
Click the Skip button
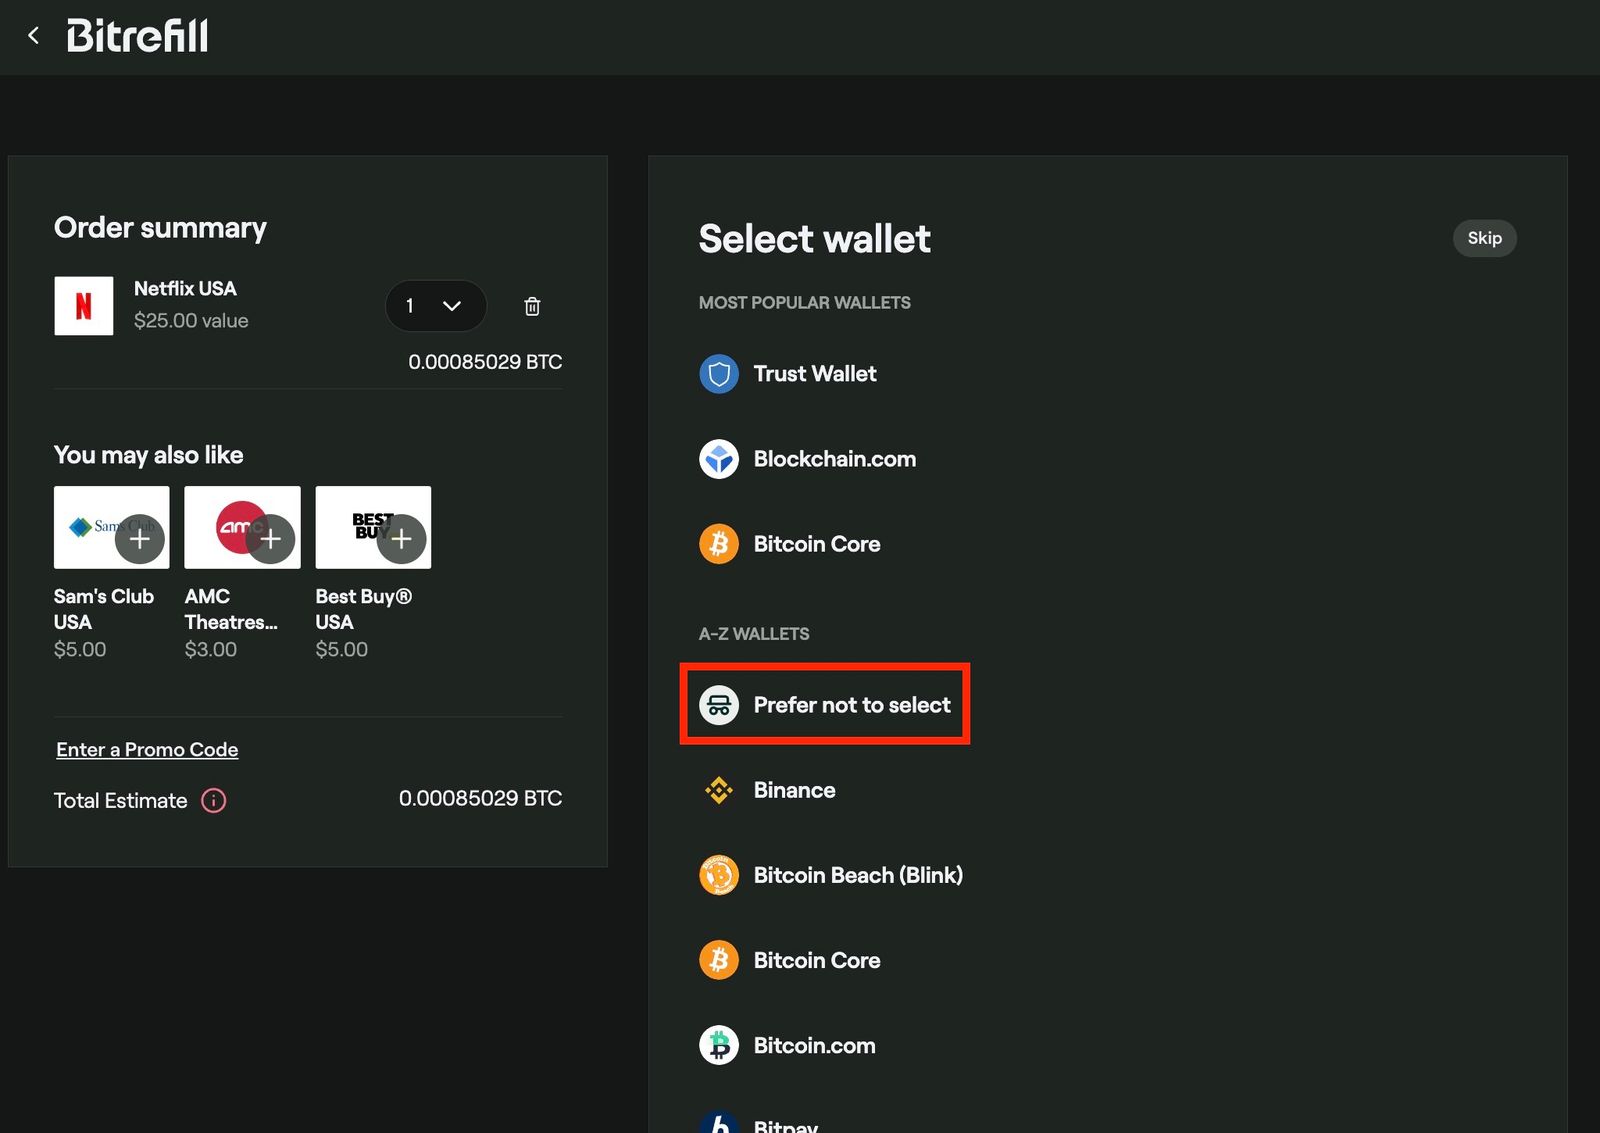coord(1484,238)
